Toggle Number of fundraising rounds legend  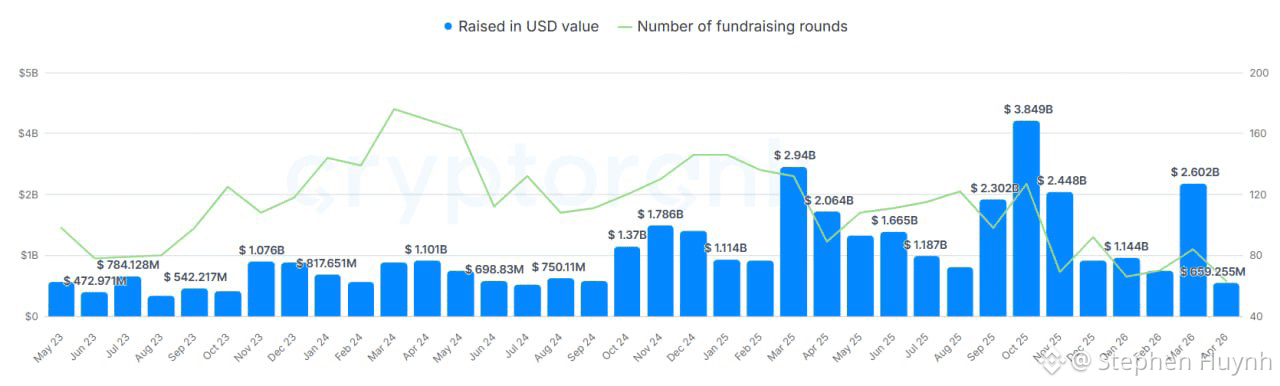pos(732,27)
